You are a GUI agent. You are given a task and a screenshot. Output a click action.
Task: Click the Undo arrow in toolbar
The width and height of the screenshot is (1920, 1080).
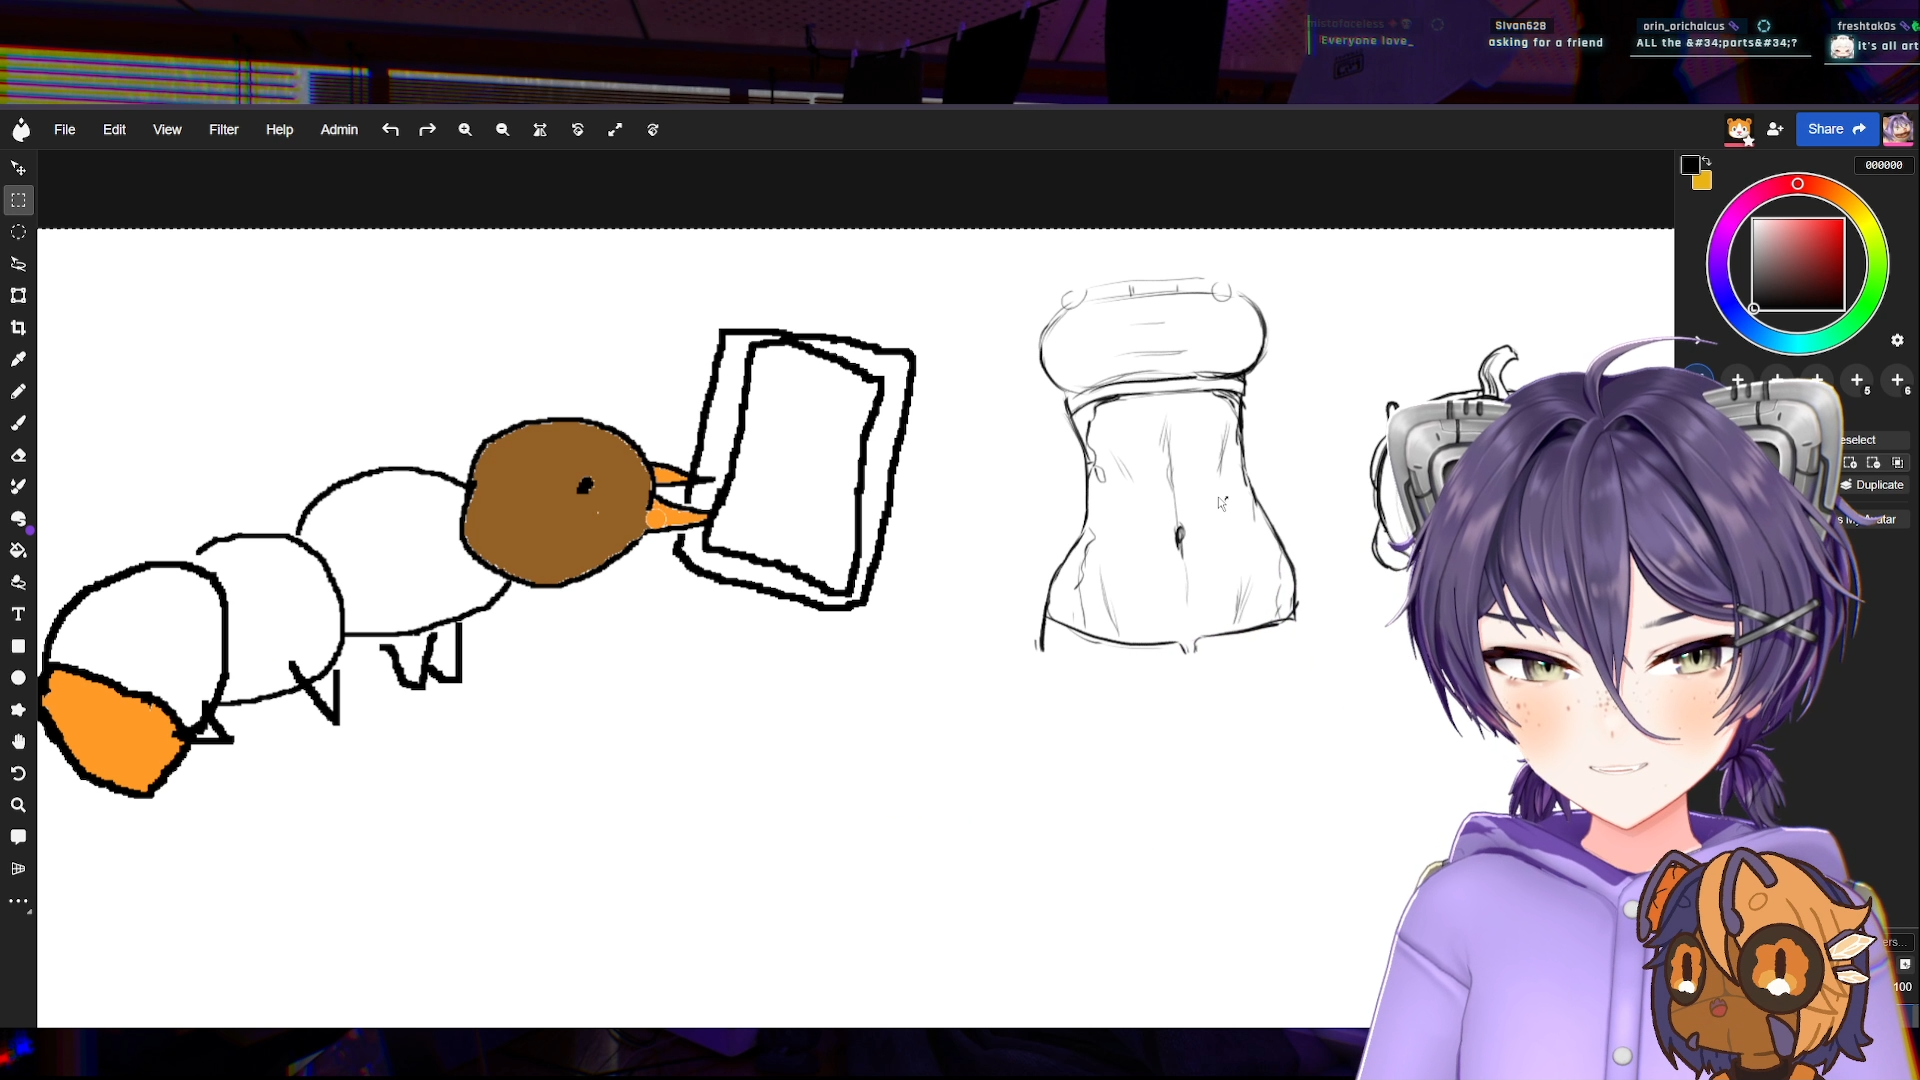click(390, 130)
